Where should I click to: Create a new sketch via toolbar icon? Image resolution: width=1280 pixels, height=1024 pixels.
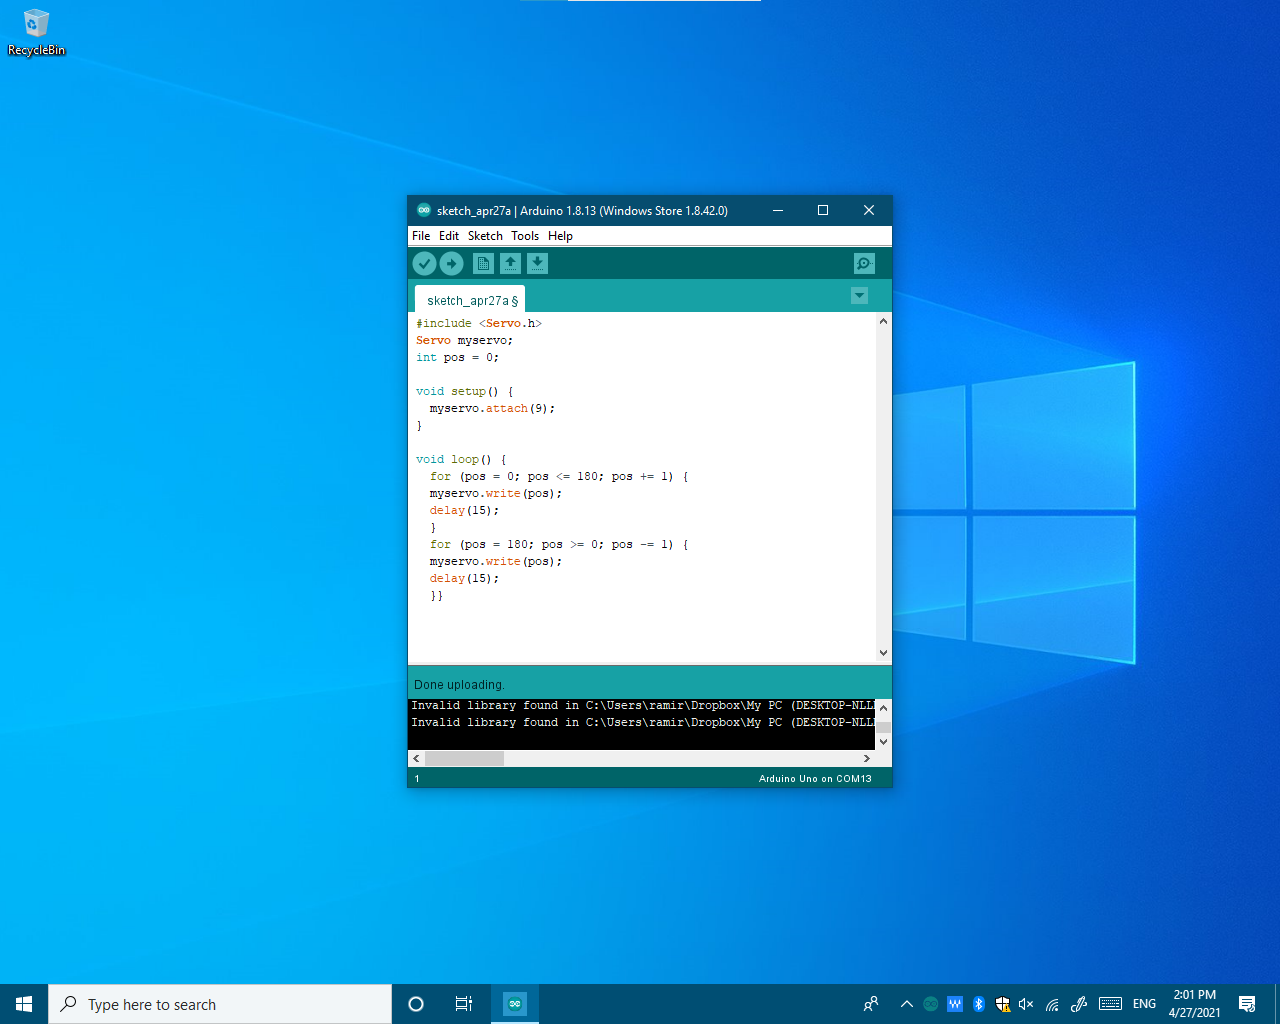pyautogui.click(x=483, y=263)
